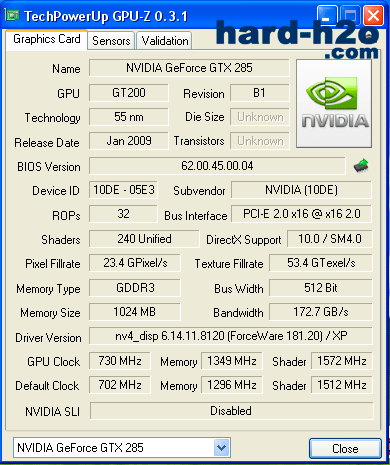
Task: Click Bandwidth 172.7 GB/s field
Action: click(x=321, y=312)
